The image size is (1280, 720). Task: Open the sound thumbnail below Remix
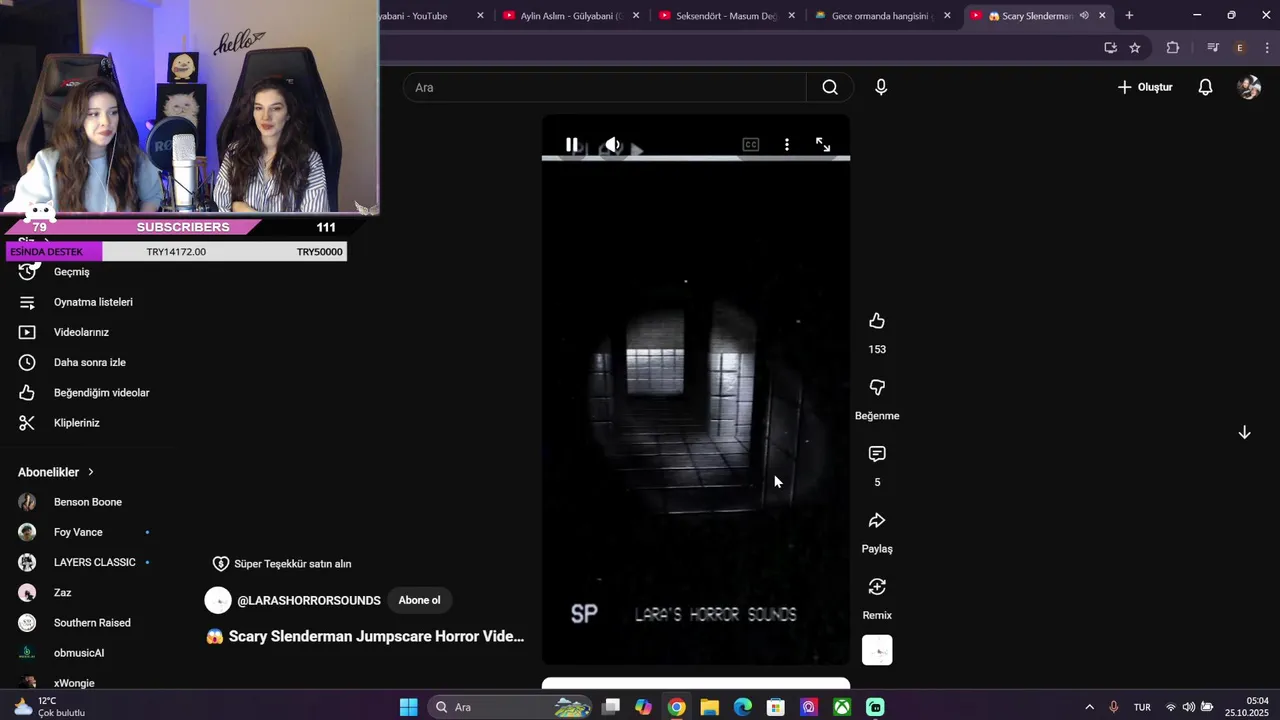[877, 650]
